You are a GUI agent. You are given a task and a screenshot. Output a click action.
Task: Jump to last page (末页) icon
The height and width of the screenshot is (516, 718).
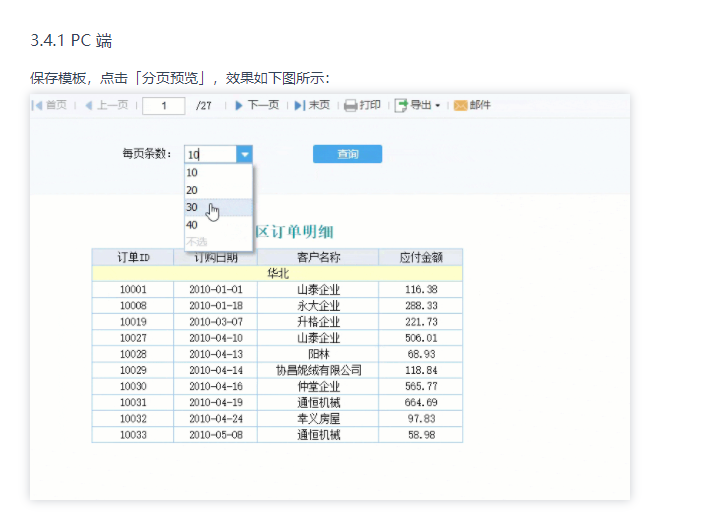[x=299, y=105]
